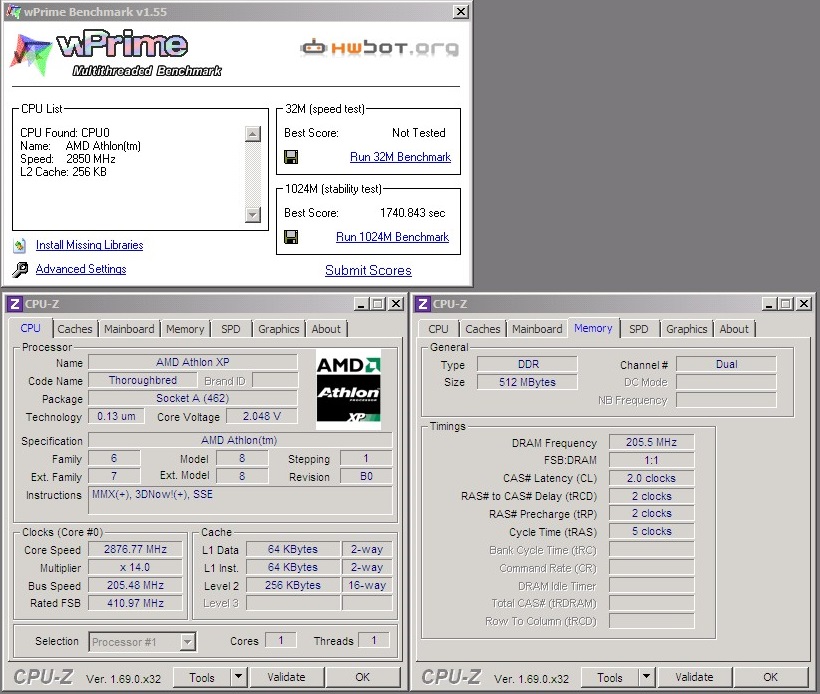
Task: Click the Advanced Settings key icon
Action: tap(20, 269)
